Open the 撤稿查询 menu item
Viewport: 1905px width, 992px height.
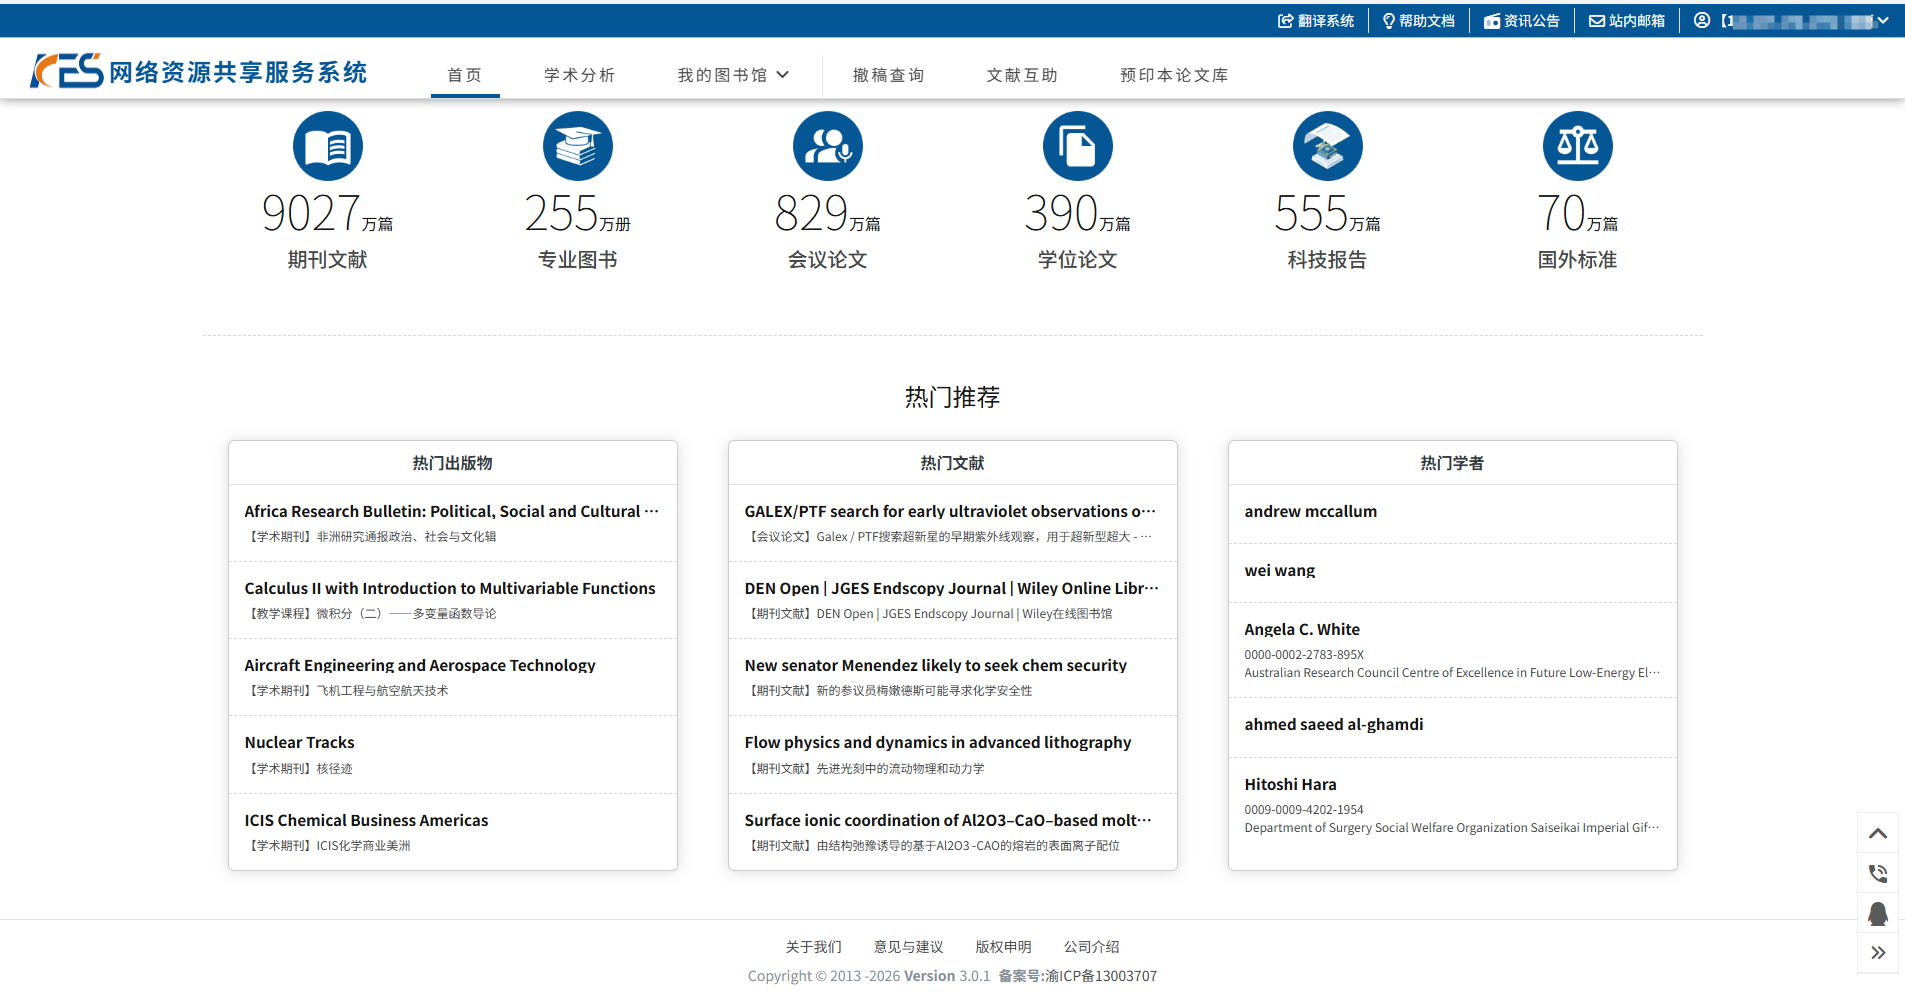[x=889, y=75]
